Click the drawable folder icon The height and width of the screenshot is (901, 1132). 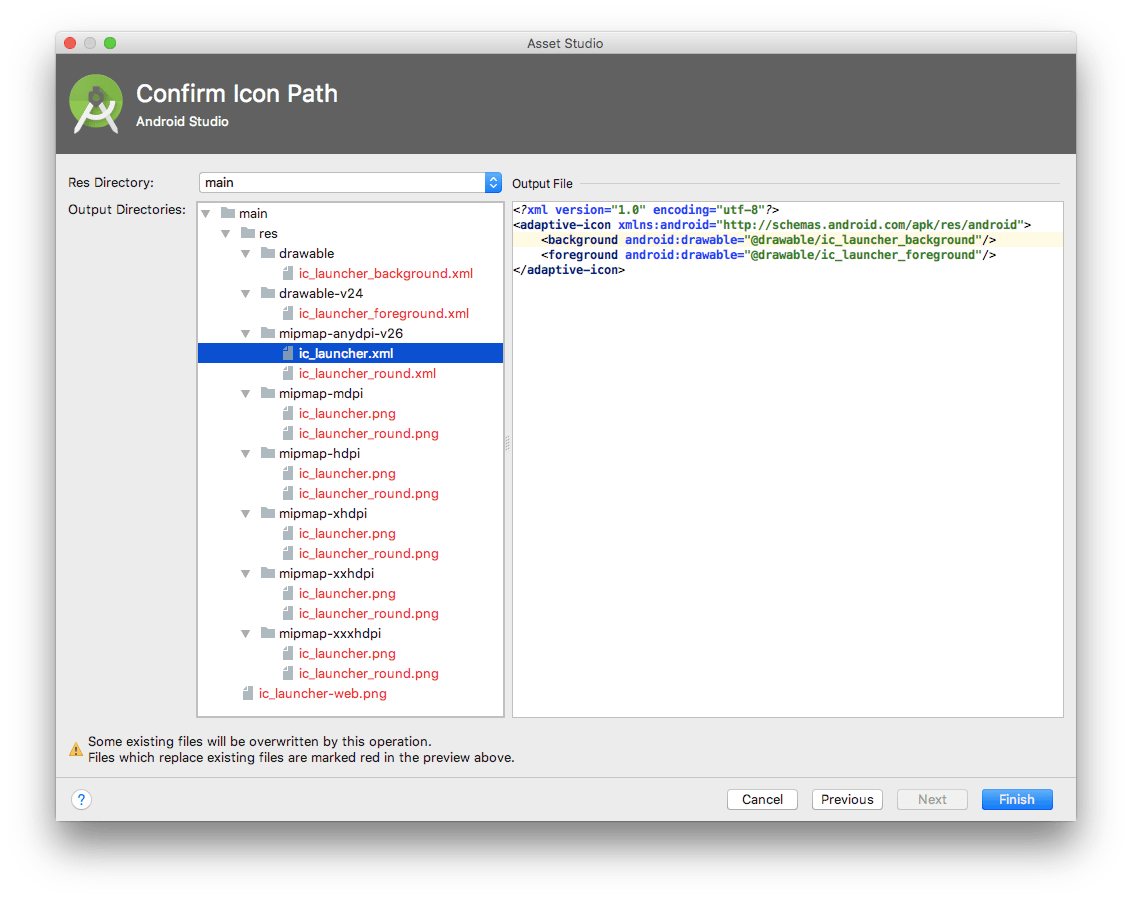tap(268, 253)
